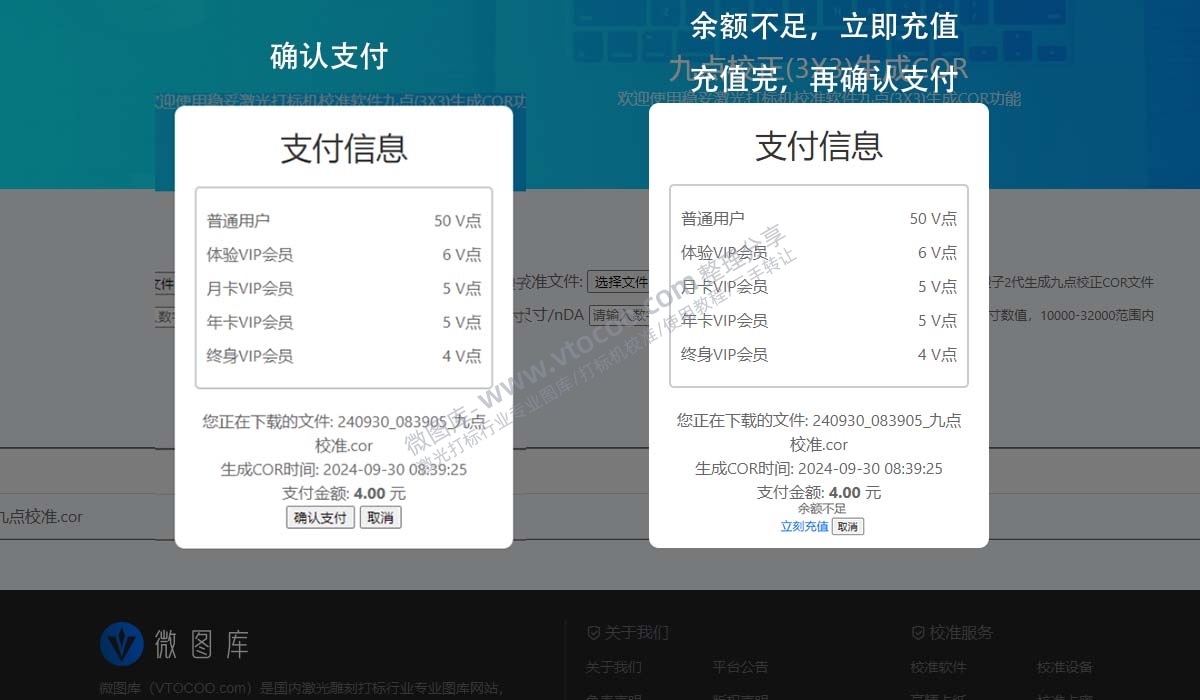Click 确认支付 in the left payment dialog

(x=320, y=517)
